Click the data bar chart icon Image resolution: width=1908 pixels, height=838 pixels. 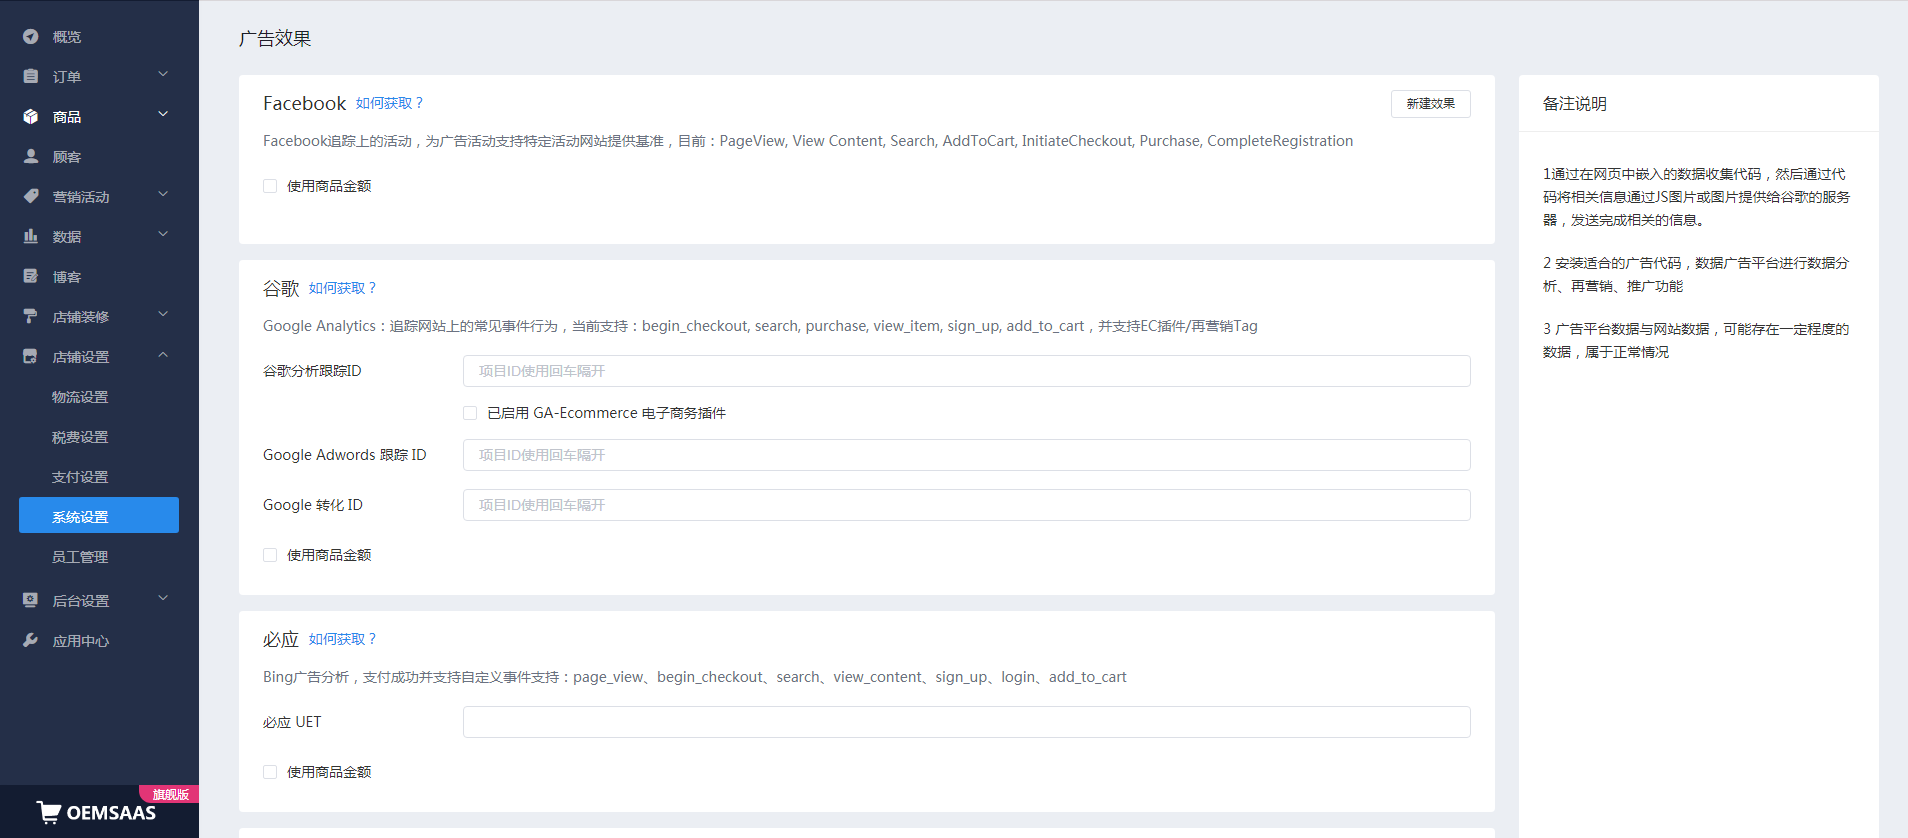[x=31, y=237]
